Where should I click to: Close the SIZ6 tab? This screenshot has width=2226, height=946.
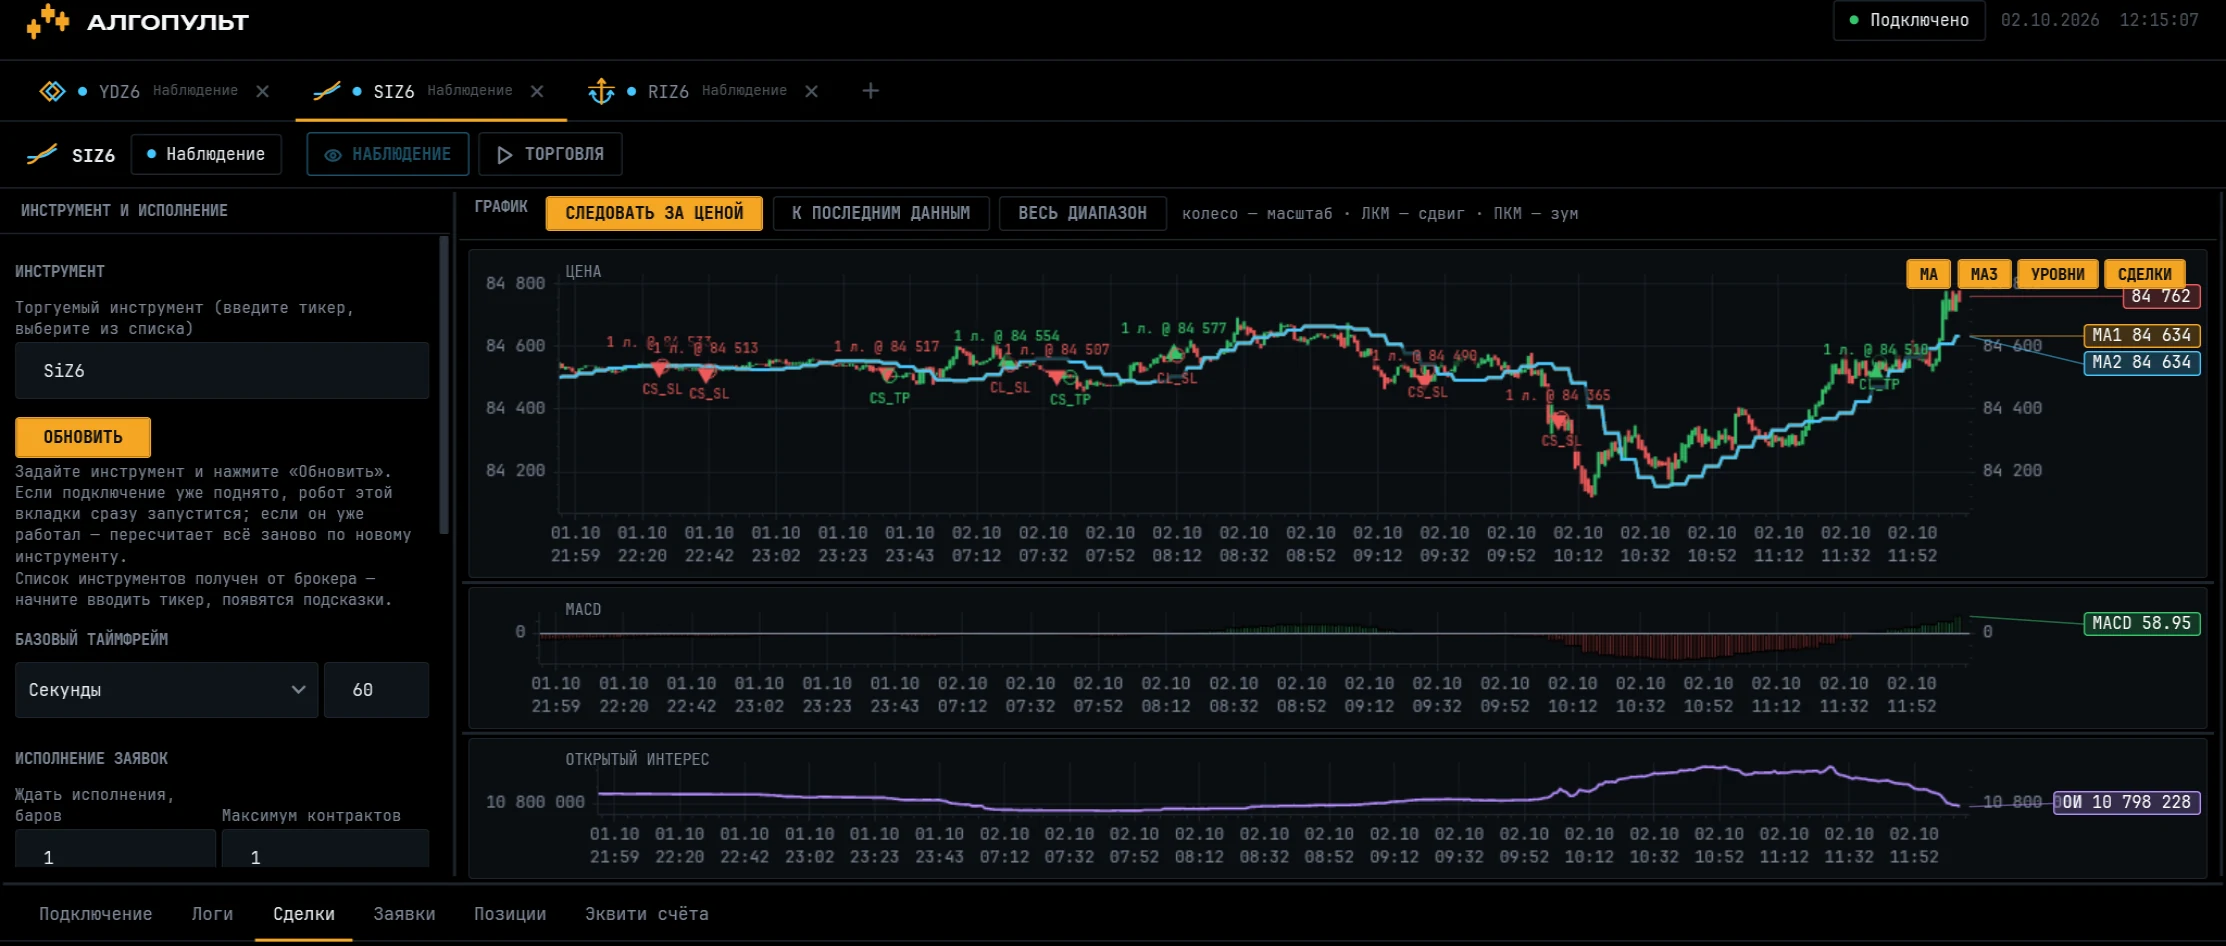pos(537,91)
